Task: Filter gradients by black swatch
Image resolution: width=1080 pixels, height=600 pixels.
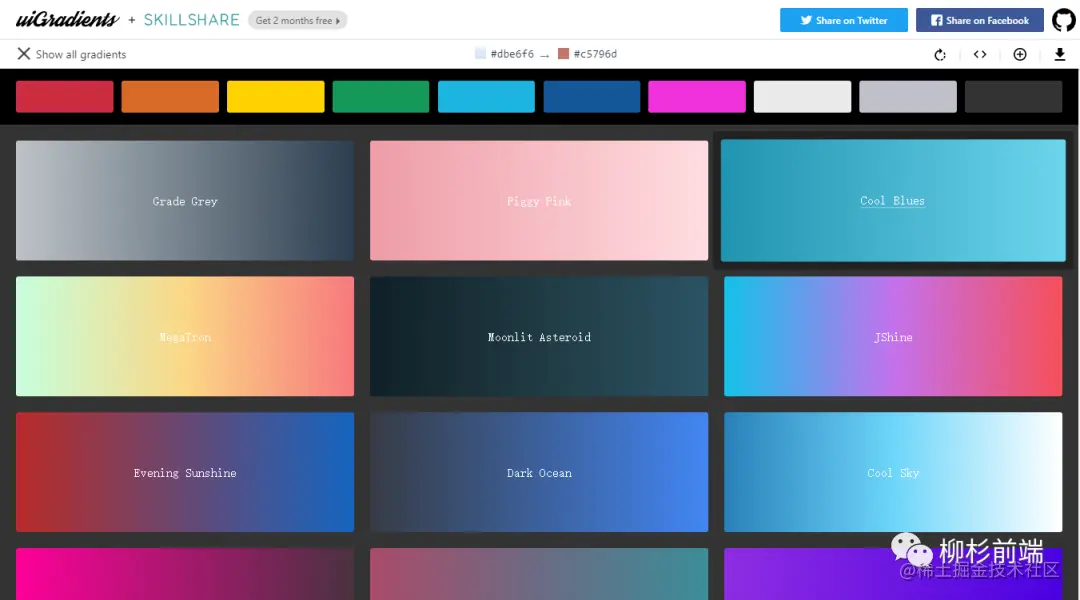Action: [x=1013, y=96]
